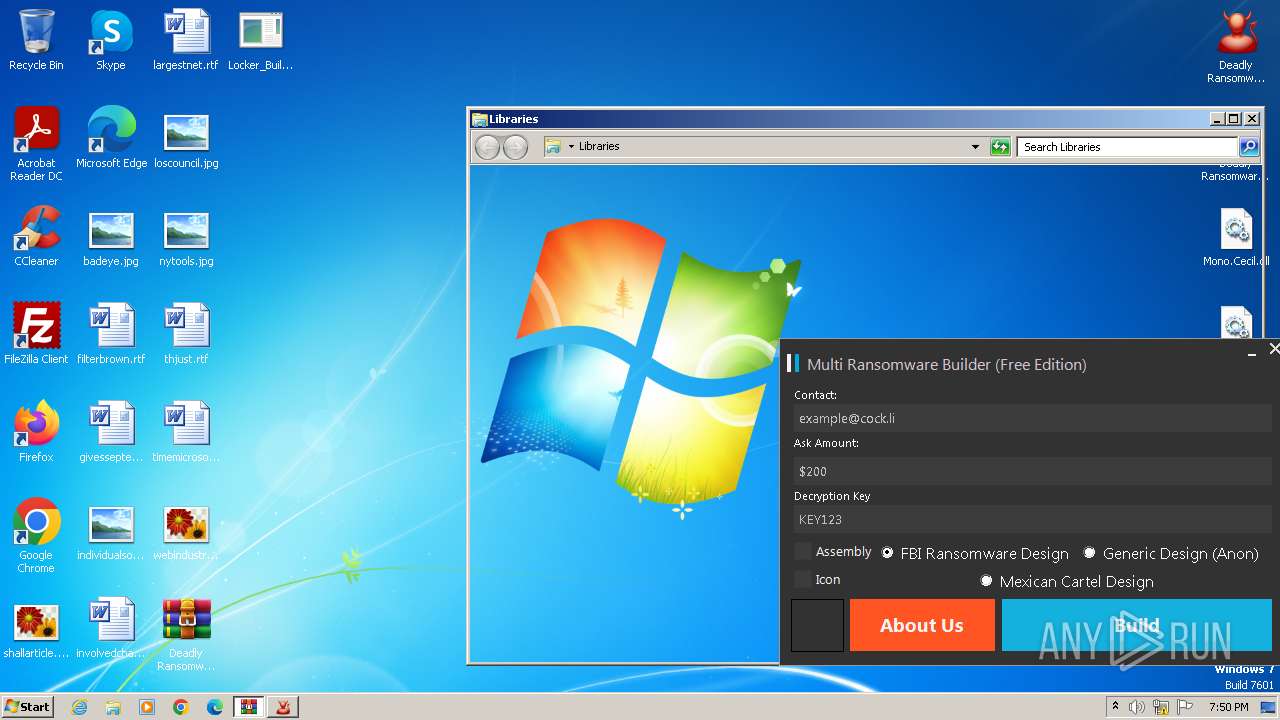Click the taskbar clock 7:50 PM
The width and height of the screenshot is (1280, 720).
(x=1229, y=707)
